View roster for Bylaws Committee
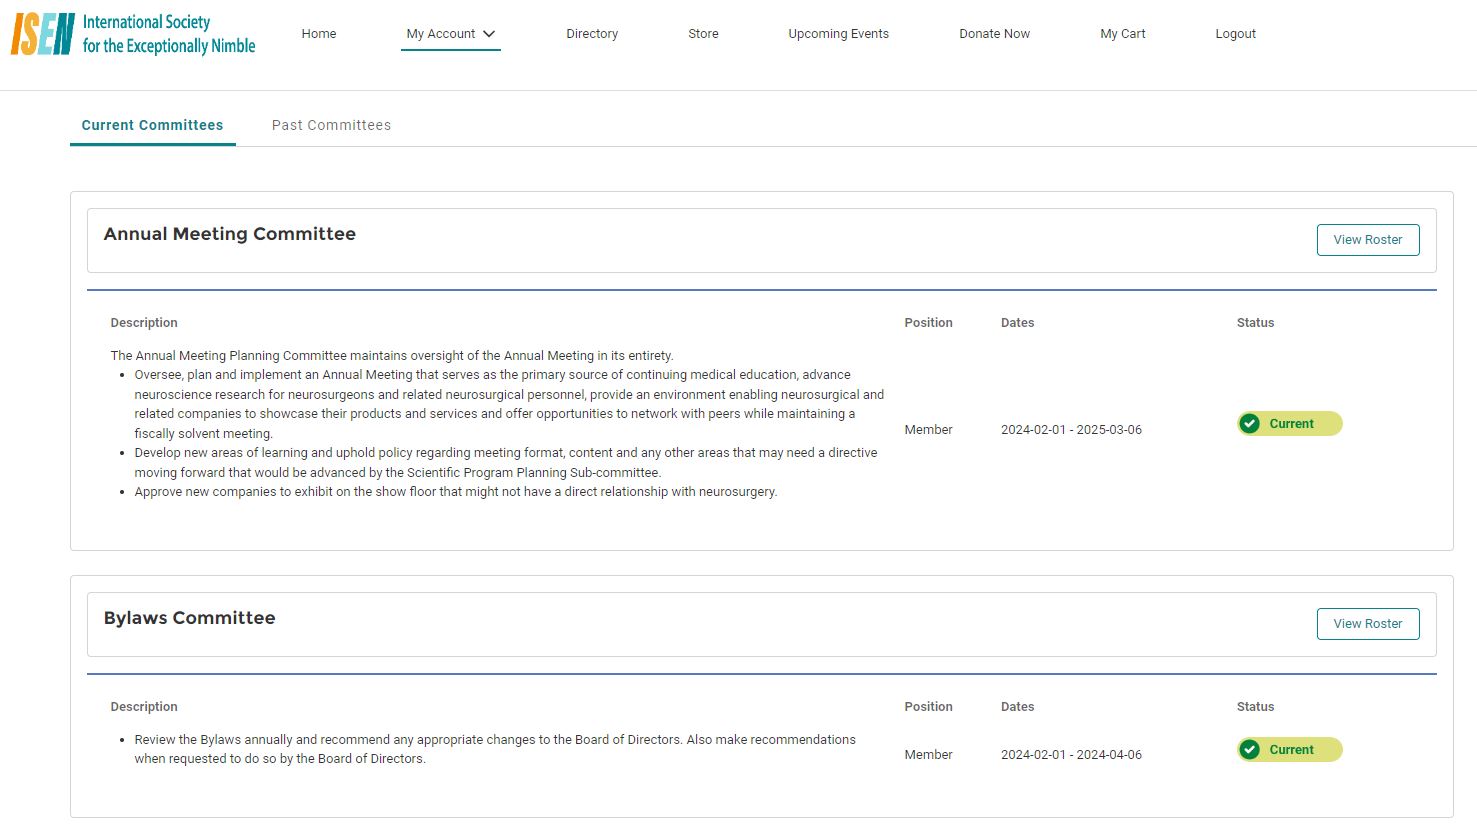 coord(1367,624)
